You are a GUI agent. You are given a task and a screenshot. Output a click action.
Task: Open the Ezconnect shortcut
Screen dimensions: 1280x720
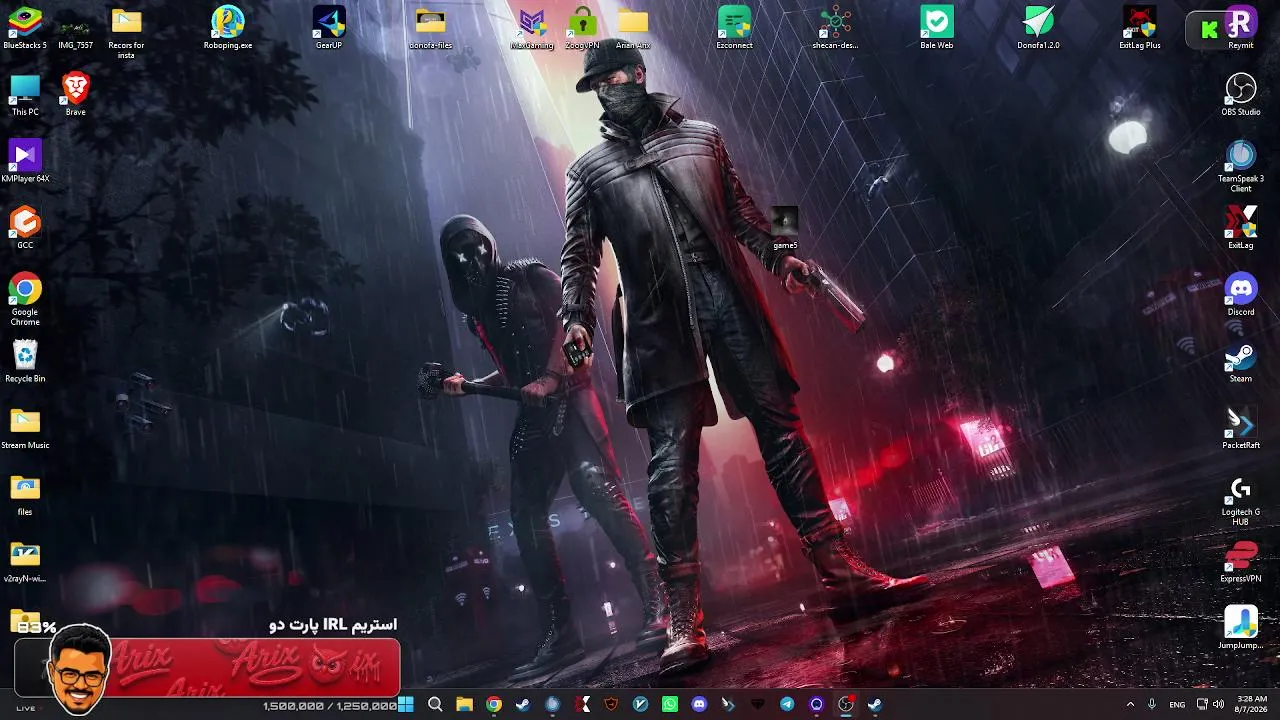click(734, 27)
